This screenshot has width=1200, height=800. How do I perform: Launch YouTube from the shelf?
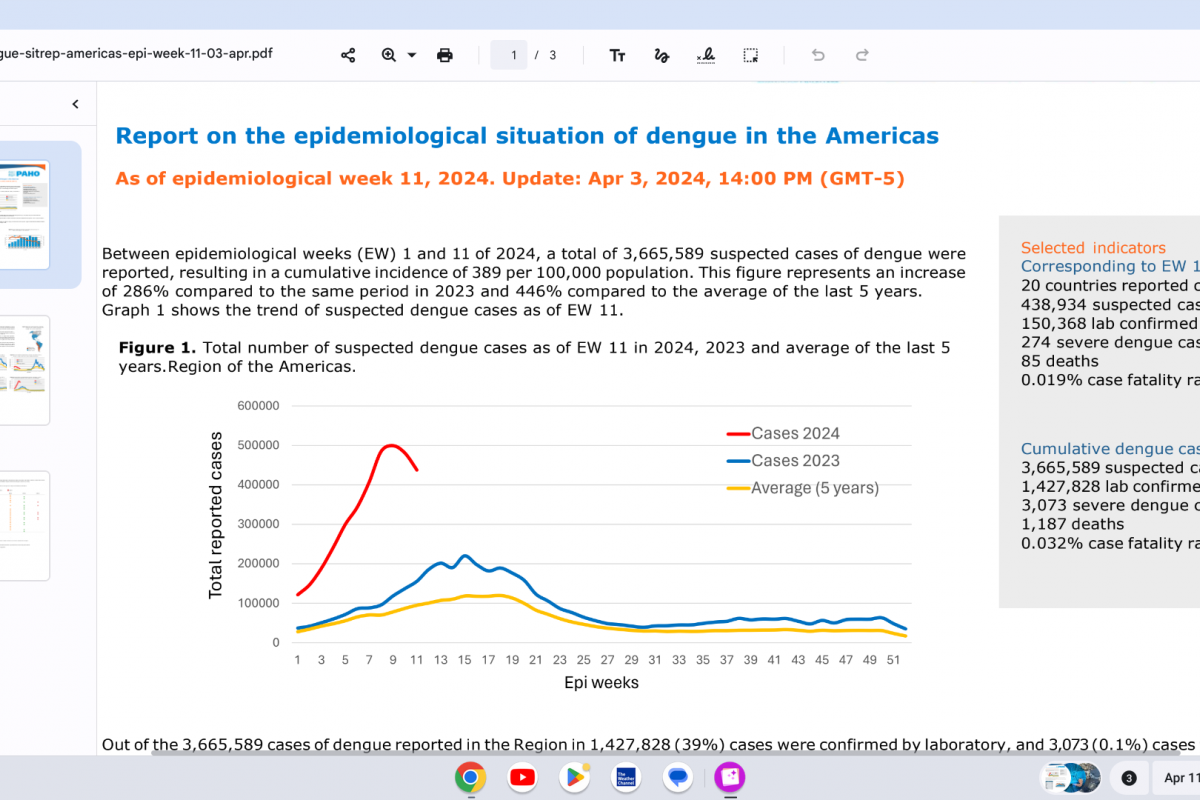coord(522,777)
